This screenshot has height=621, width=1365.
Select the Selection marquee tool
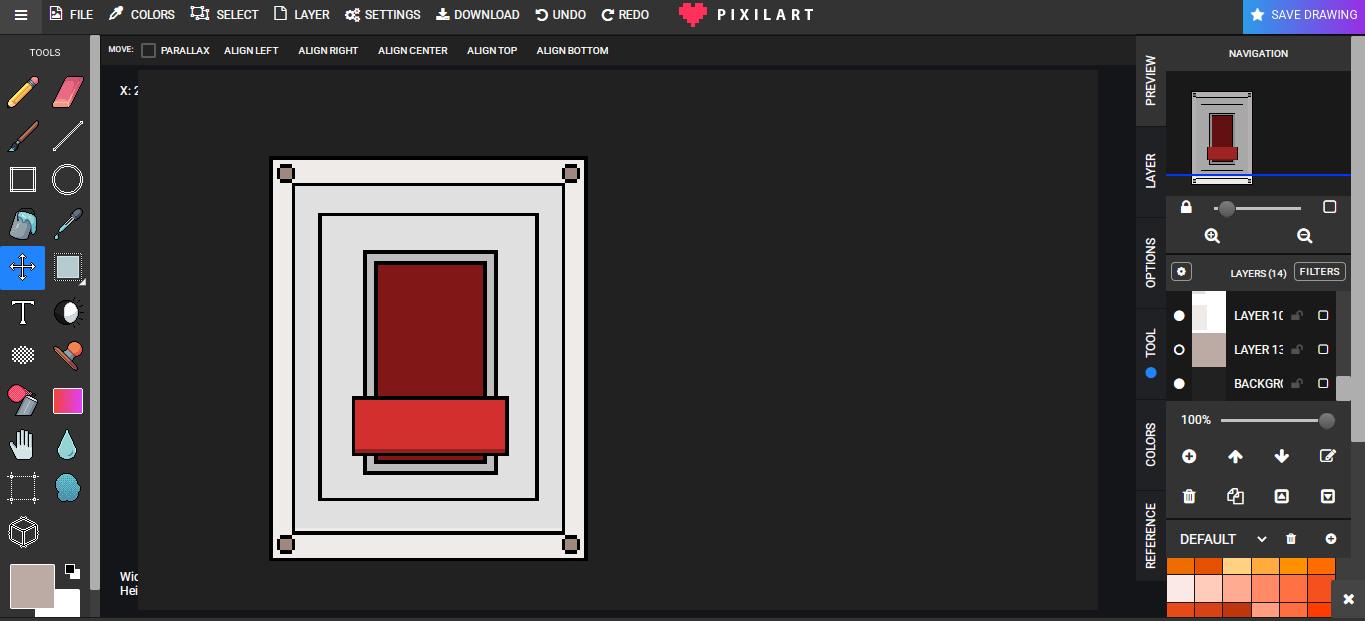(x=68, y=268)
